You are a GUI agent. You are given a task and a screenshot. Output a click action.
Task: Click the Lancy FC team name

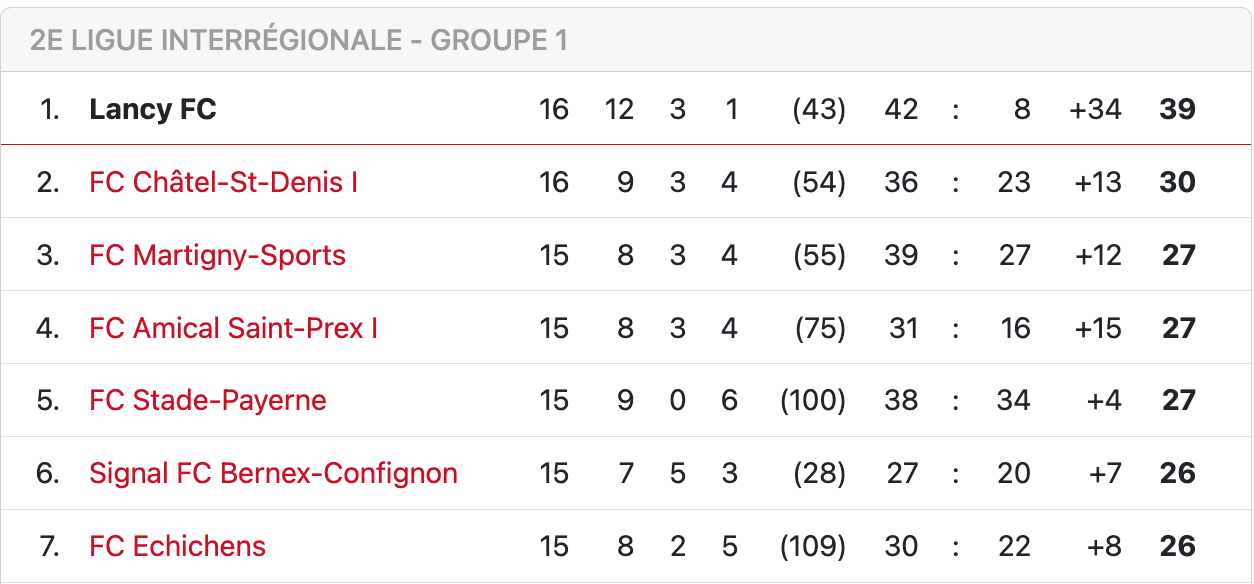point(152,109)
